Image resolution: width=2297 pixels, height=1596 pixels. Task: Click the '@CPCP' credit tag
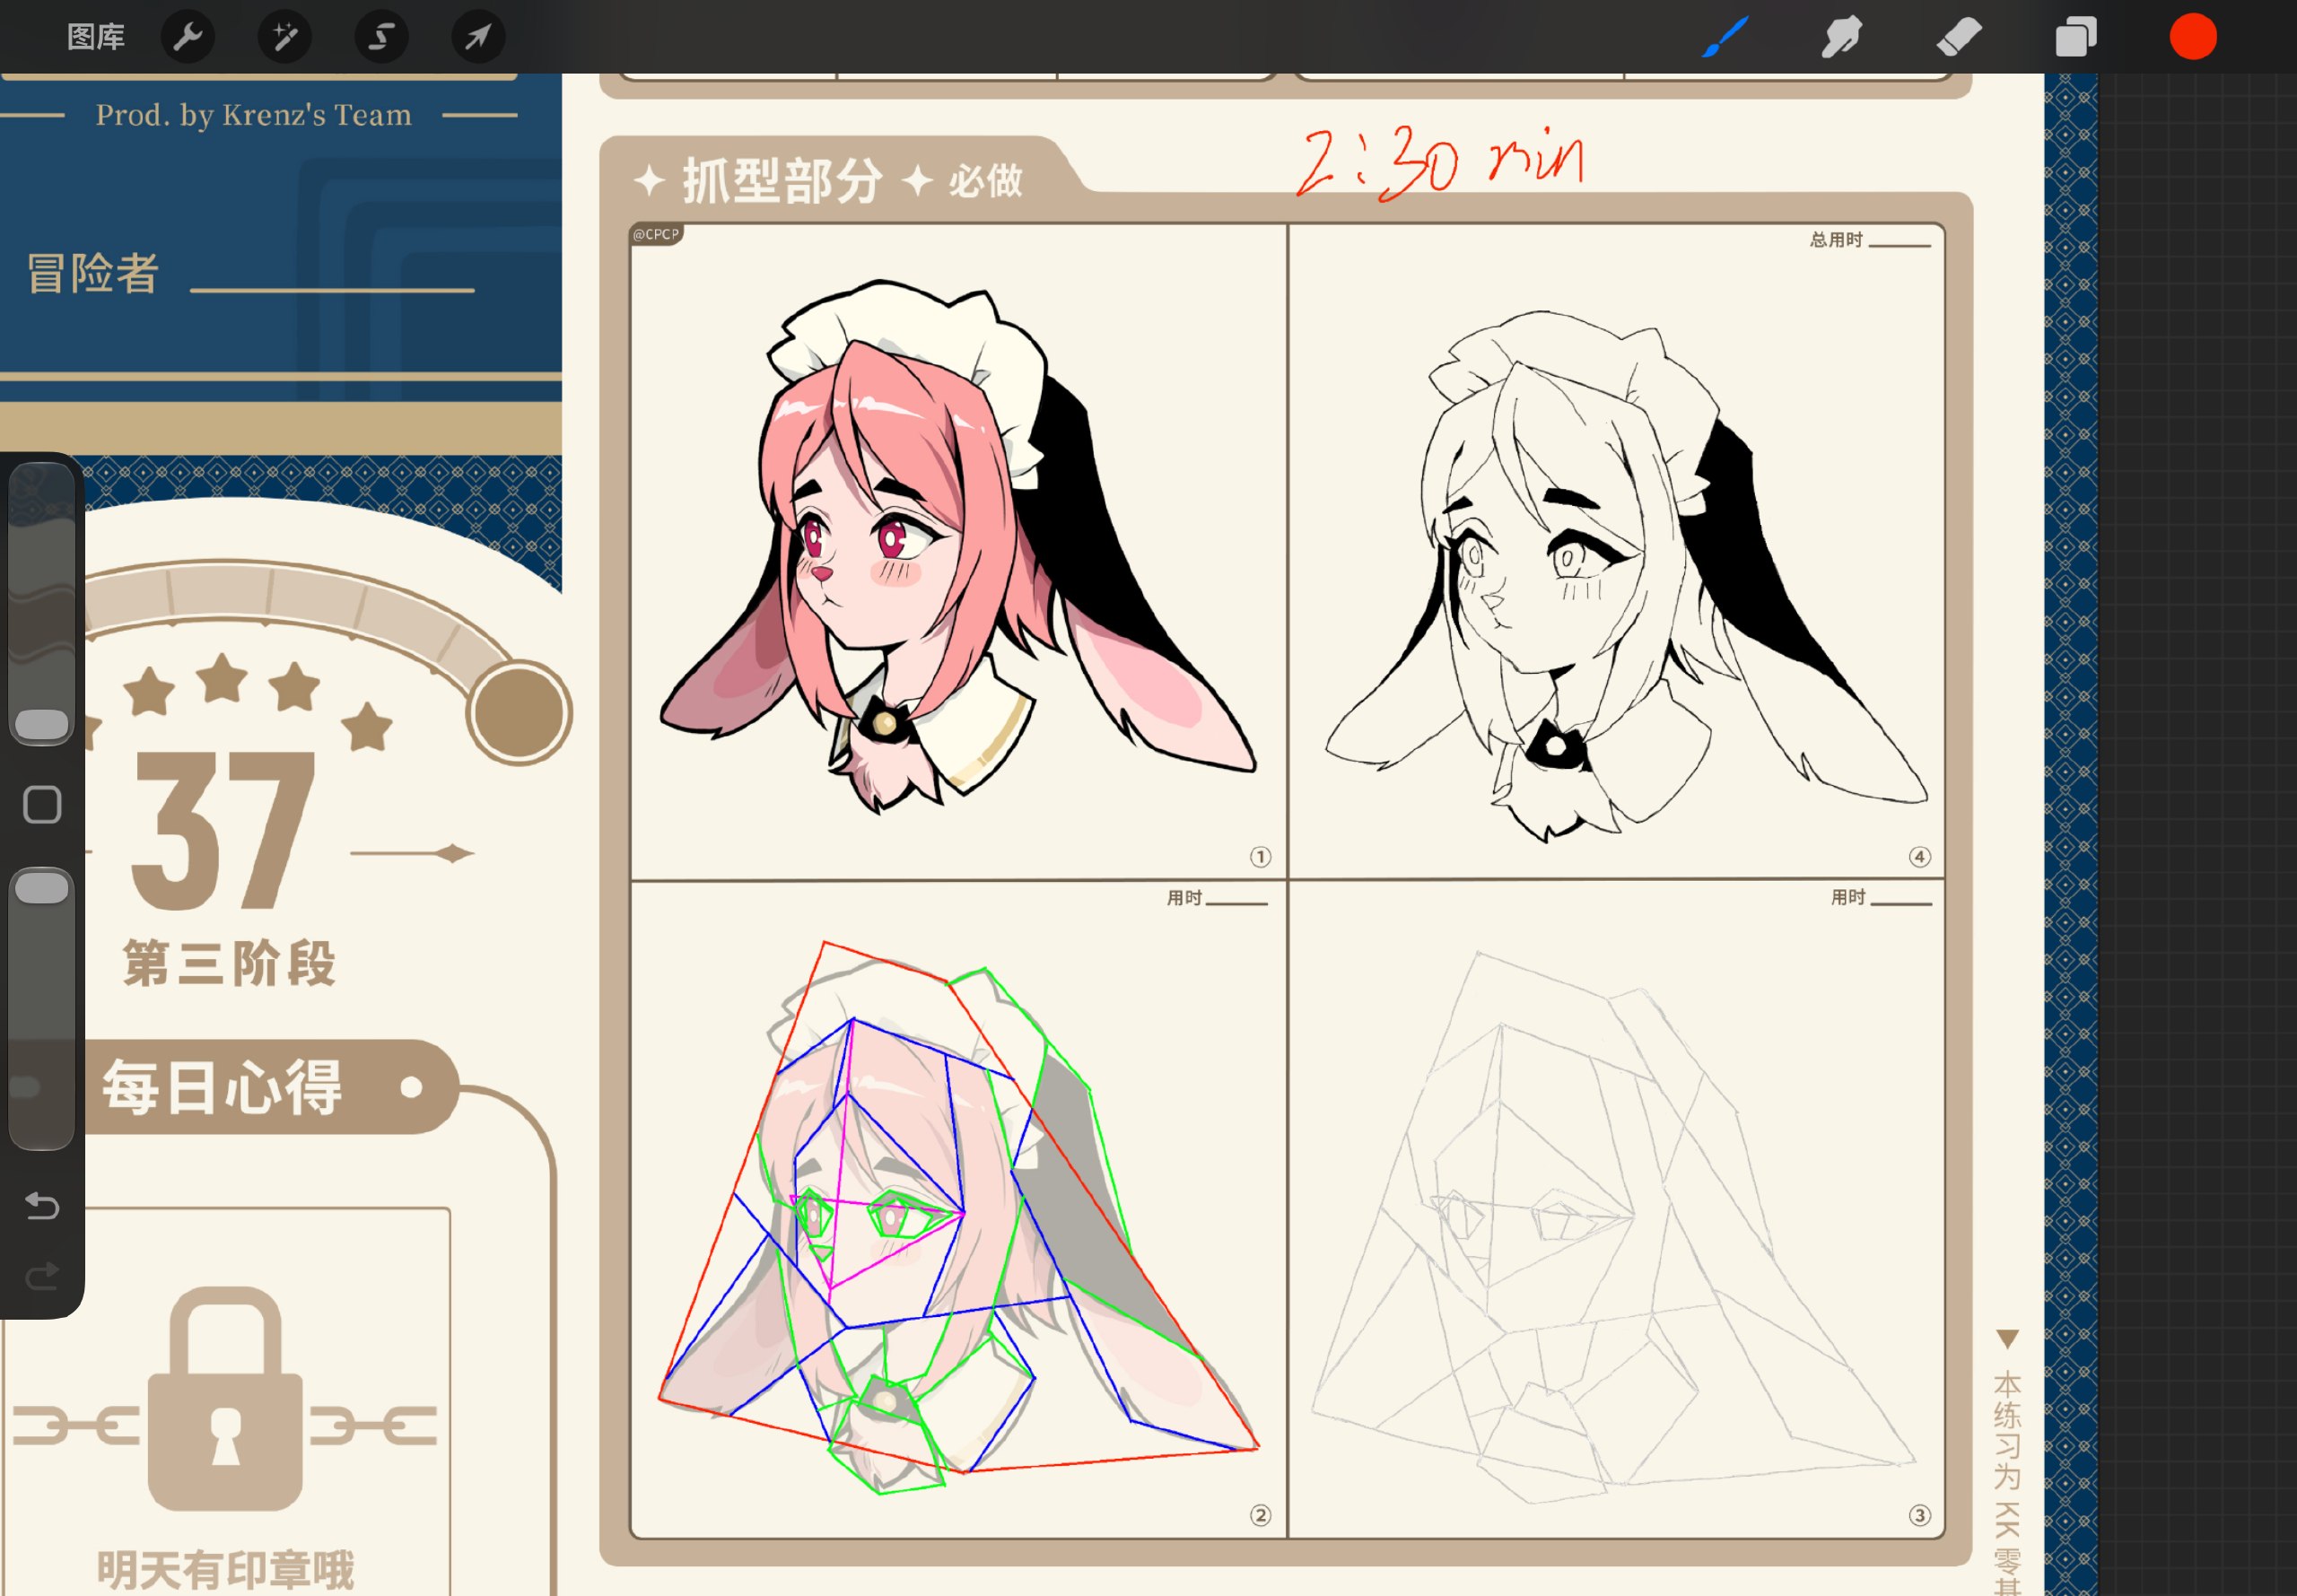point(656,234)
